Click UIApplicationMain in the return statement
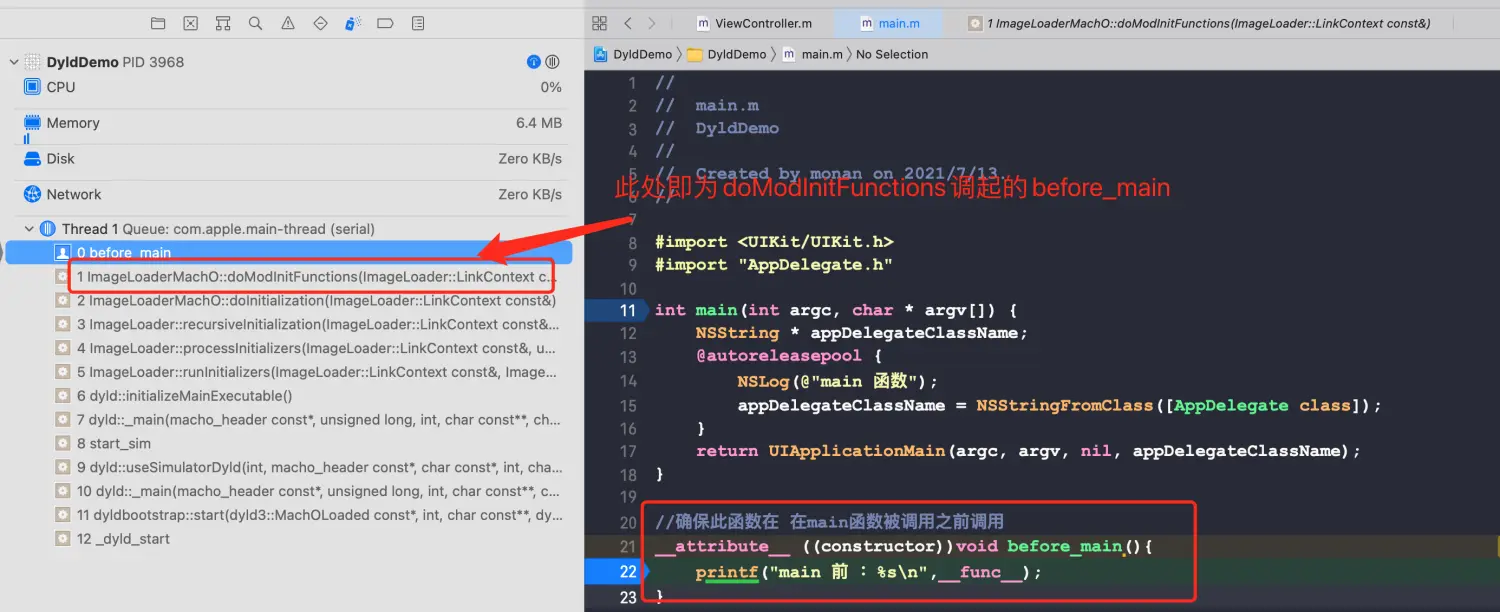 pos(857,451)
